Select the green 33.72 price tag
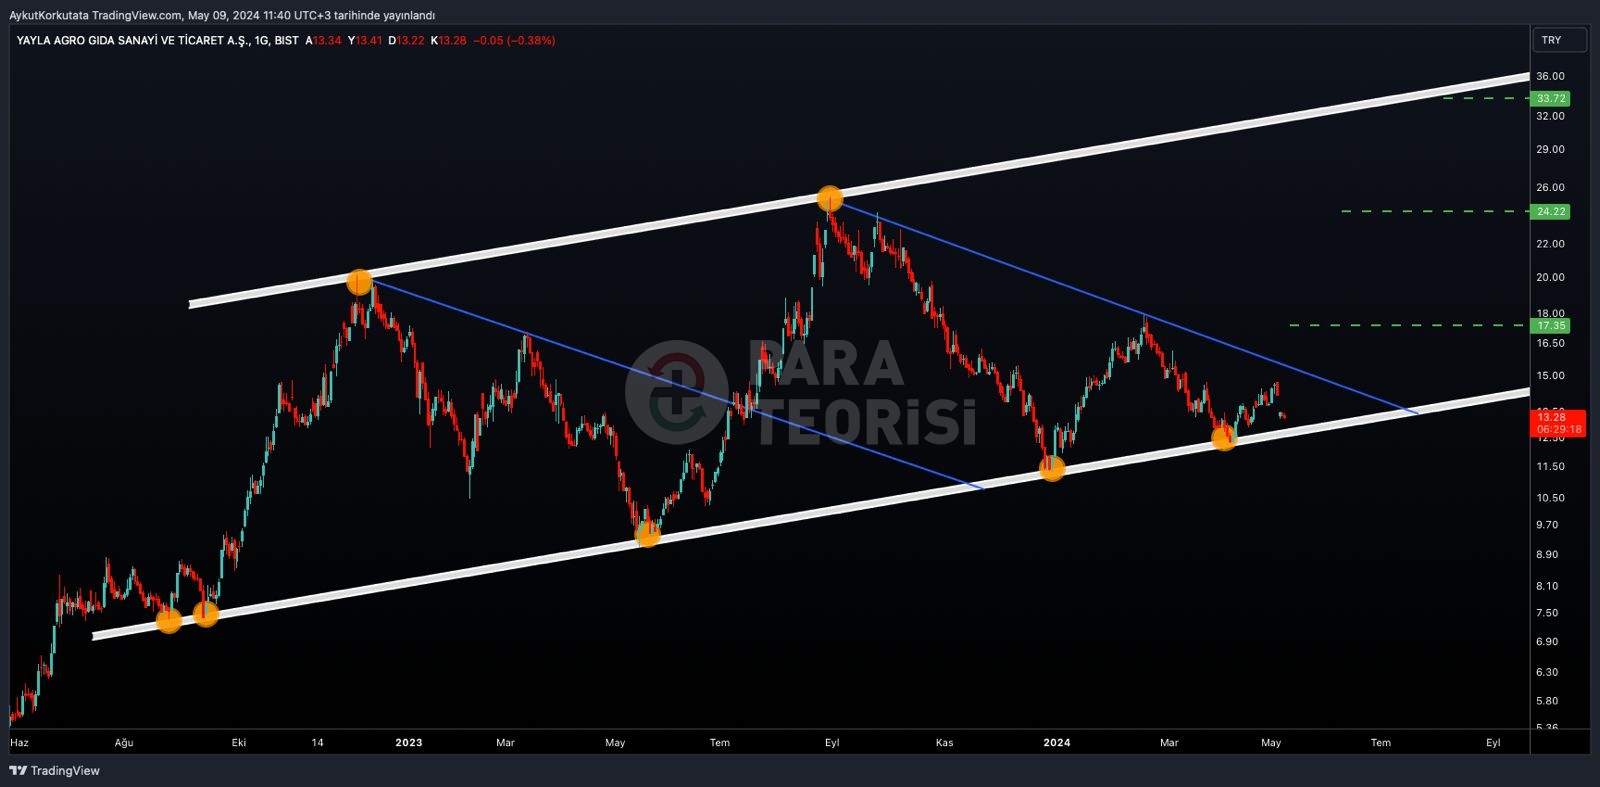This screenshot has width=1600, height=787. (x=1551, y=98)
